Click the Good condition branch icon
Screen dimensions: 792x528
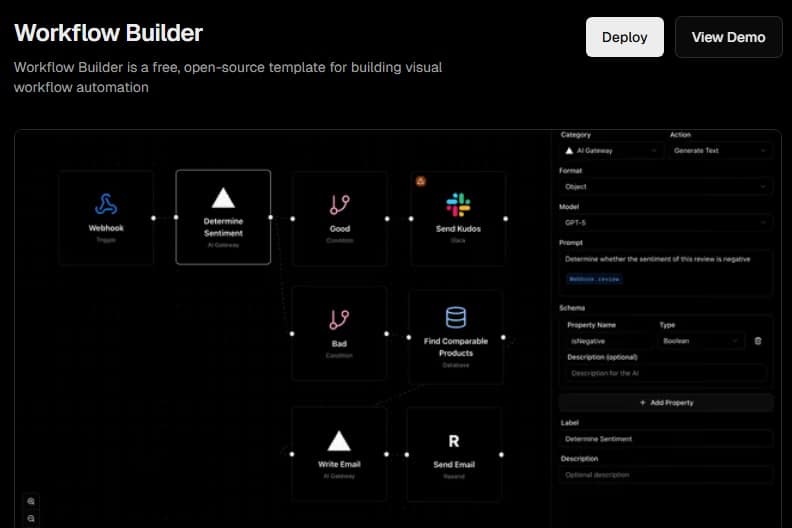click(x=339, y=204)
